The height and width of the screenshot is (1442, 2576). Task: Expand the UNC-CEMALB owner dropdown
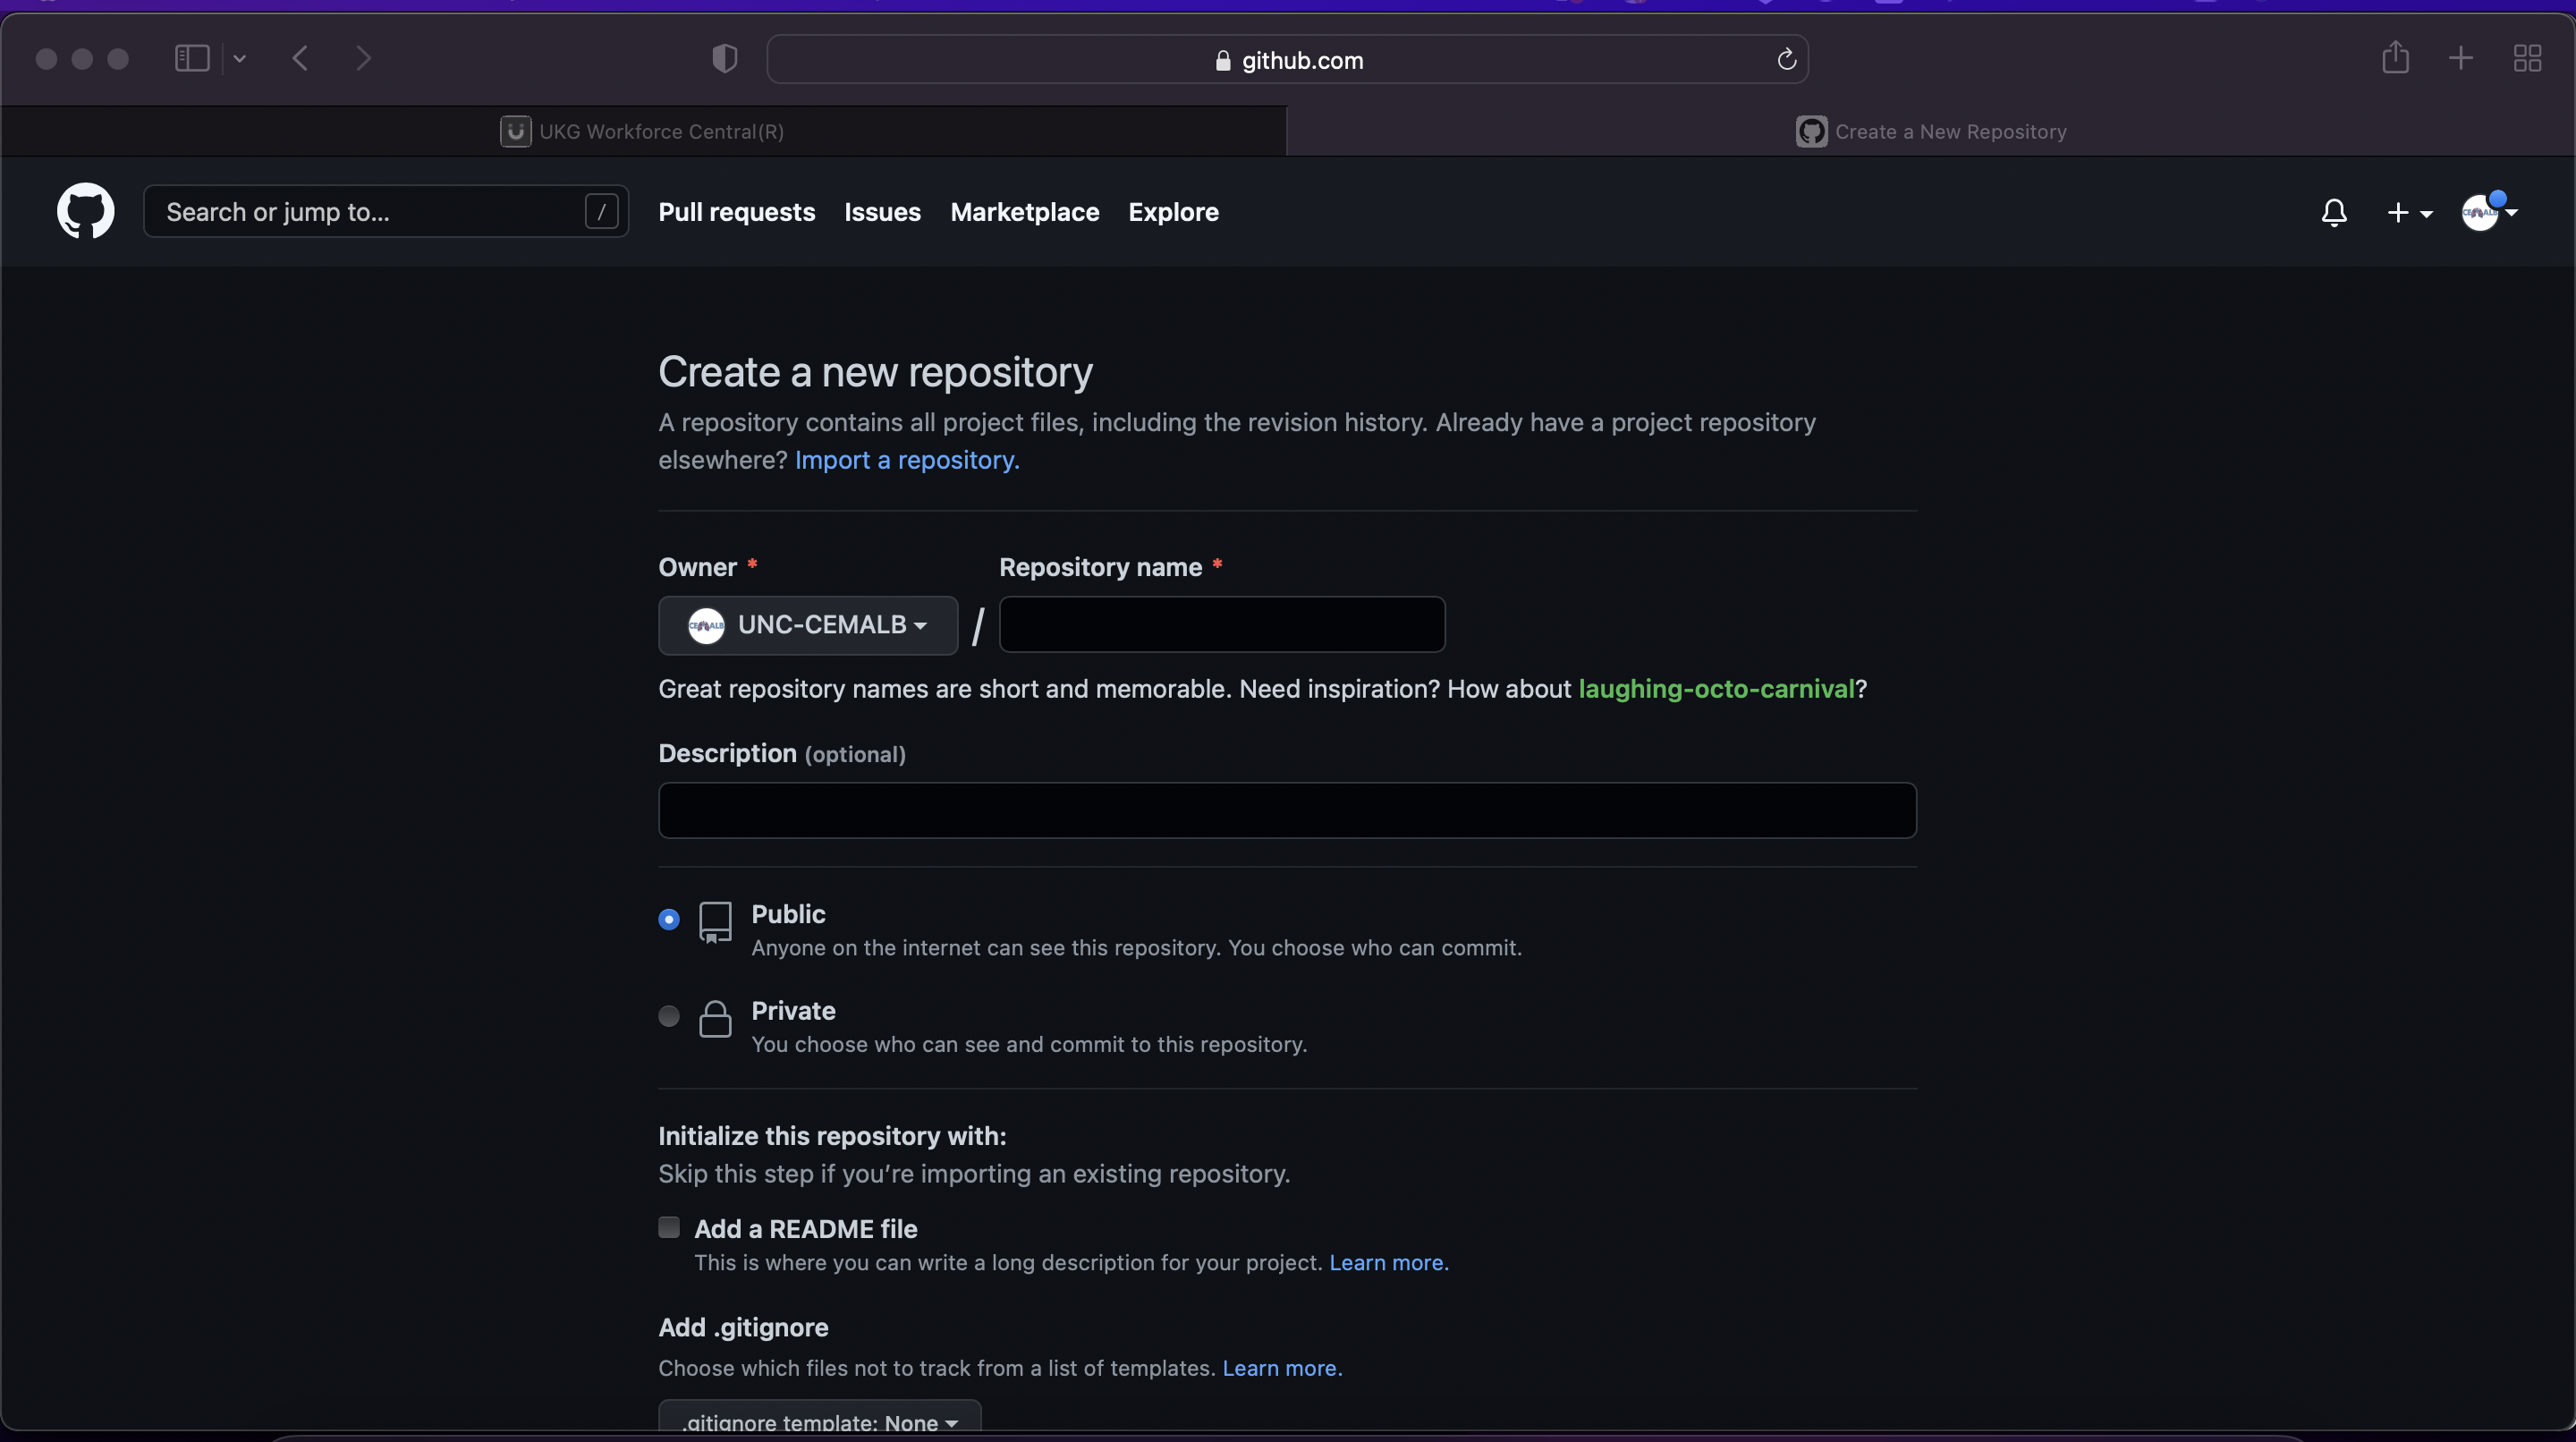pos(807,625)
